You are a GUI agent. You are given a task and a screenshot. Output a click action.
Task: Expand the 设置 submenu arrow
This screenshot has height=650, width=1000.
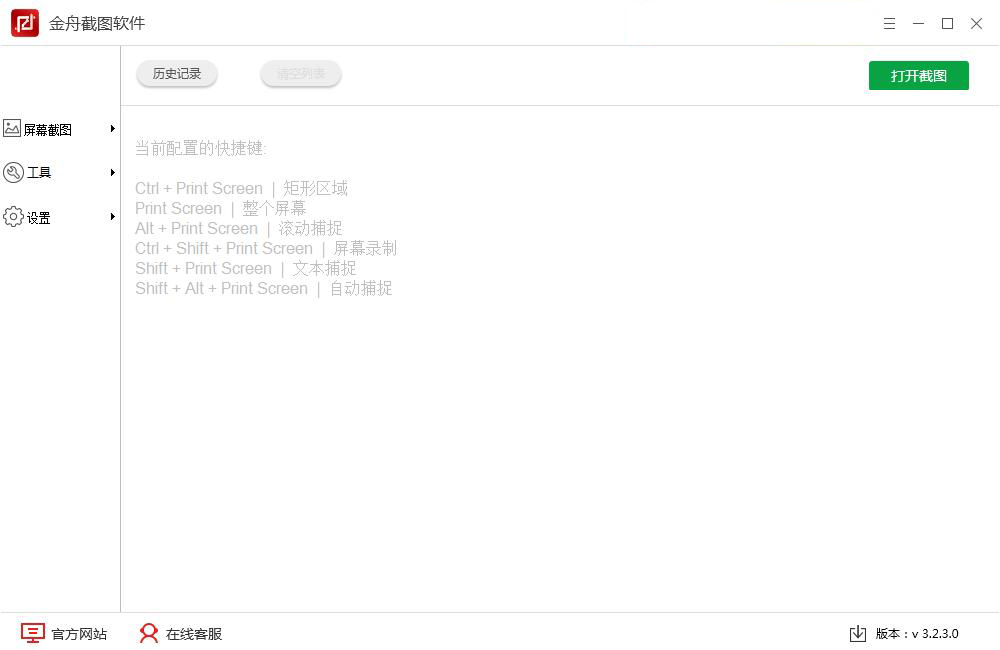[112, 217]
